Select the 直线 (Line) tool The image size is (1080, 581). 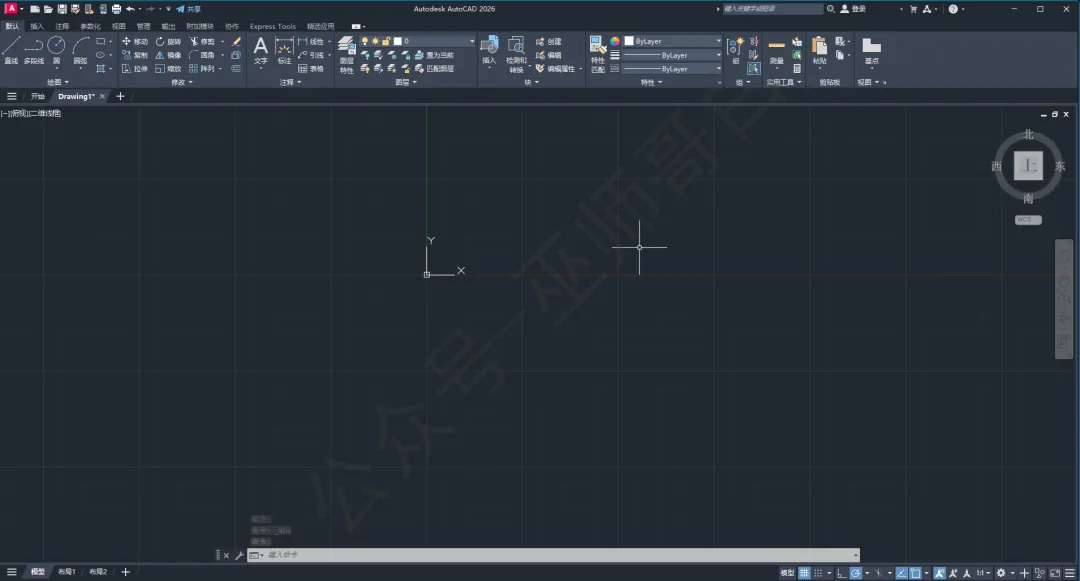tap(11, 51)
